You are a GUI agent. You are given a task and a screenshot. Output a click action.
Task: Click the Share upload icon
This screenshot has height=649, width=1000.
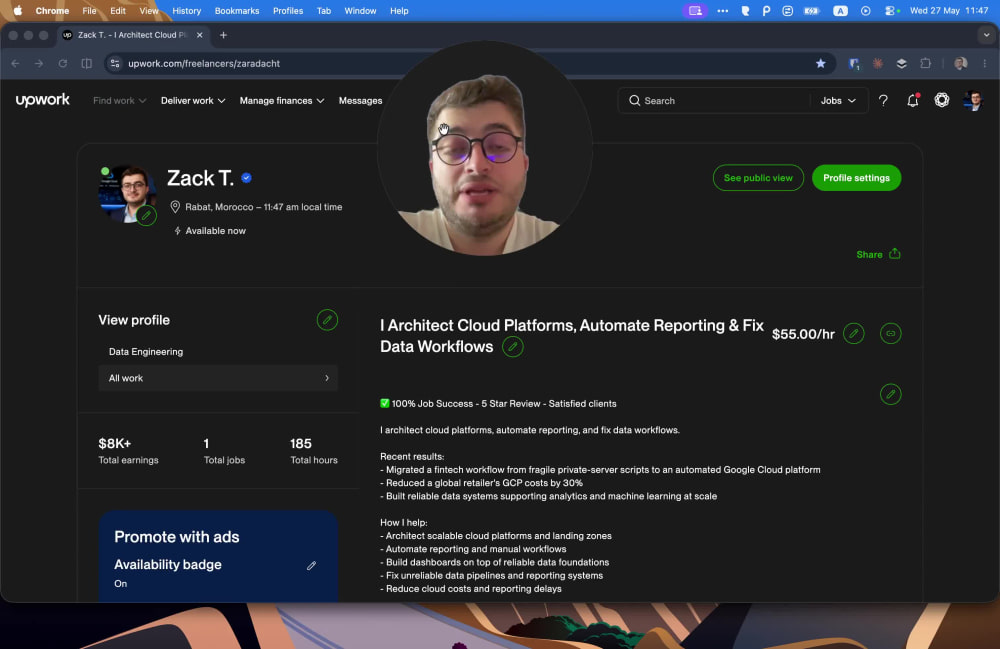point(895,254)
